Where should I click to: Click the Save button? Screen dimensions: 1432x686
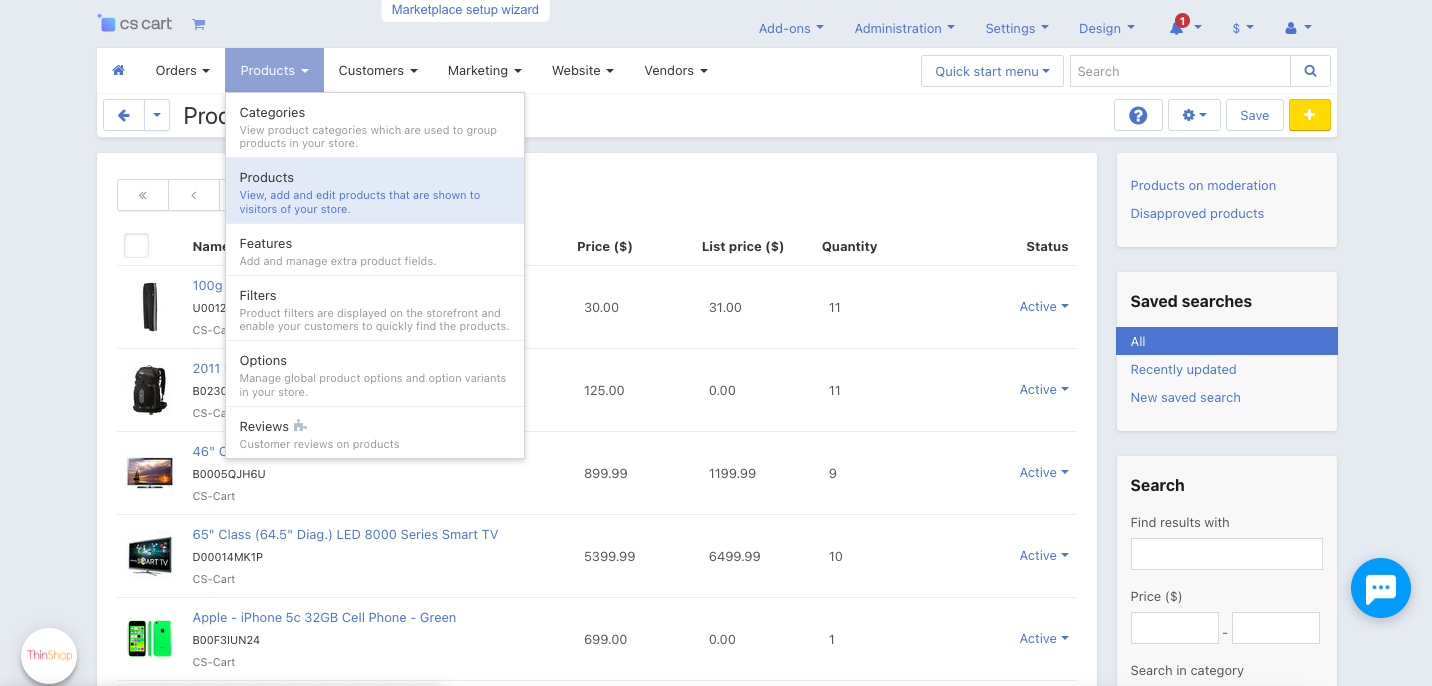click(1254, 115)
